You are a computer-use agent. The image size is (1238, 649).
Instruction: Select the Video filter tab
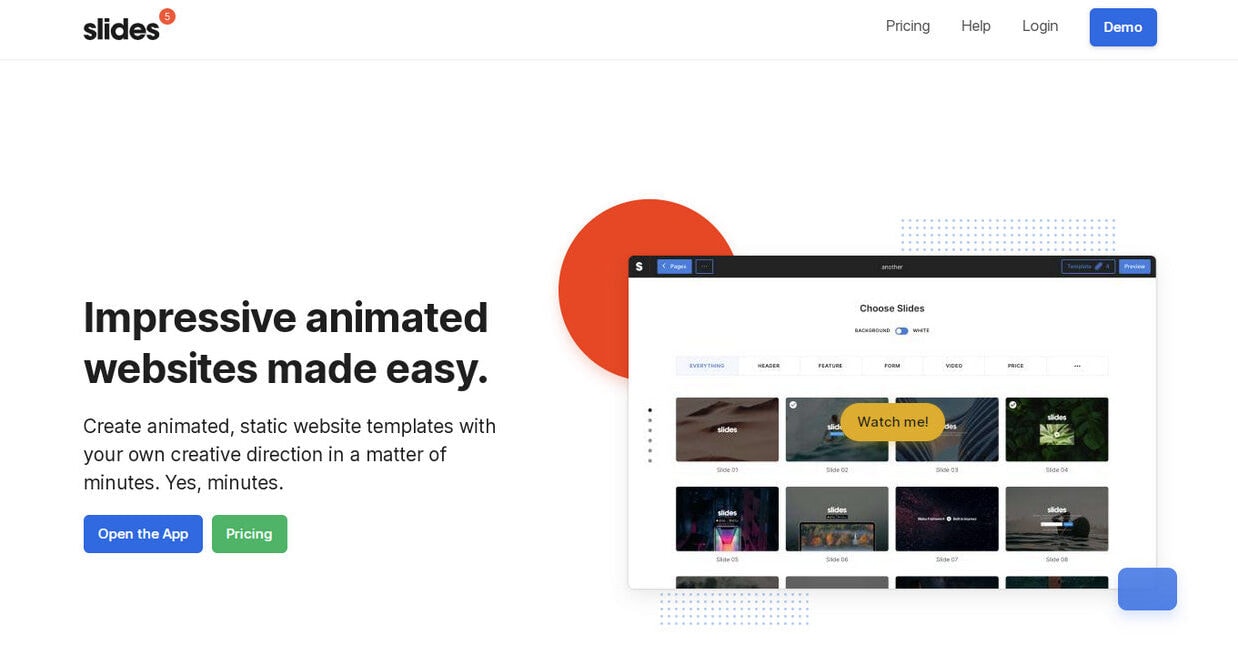point(954,366)
